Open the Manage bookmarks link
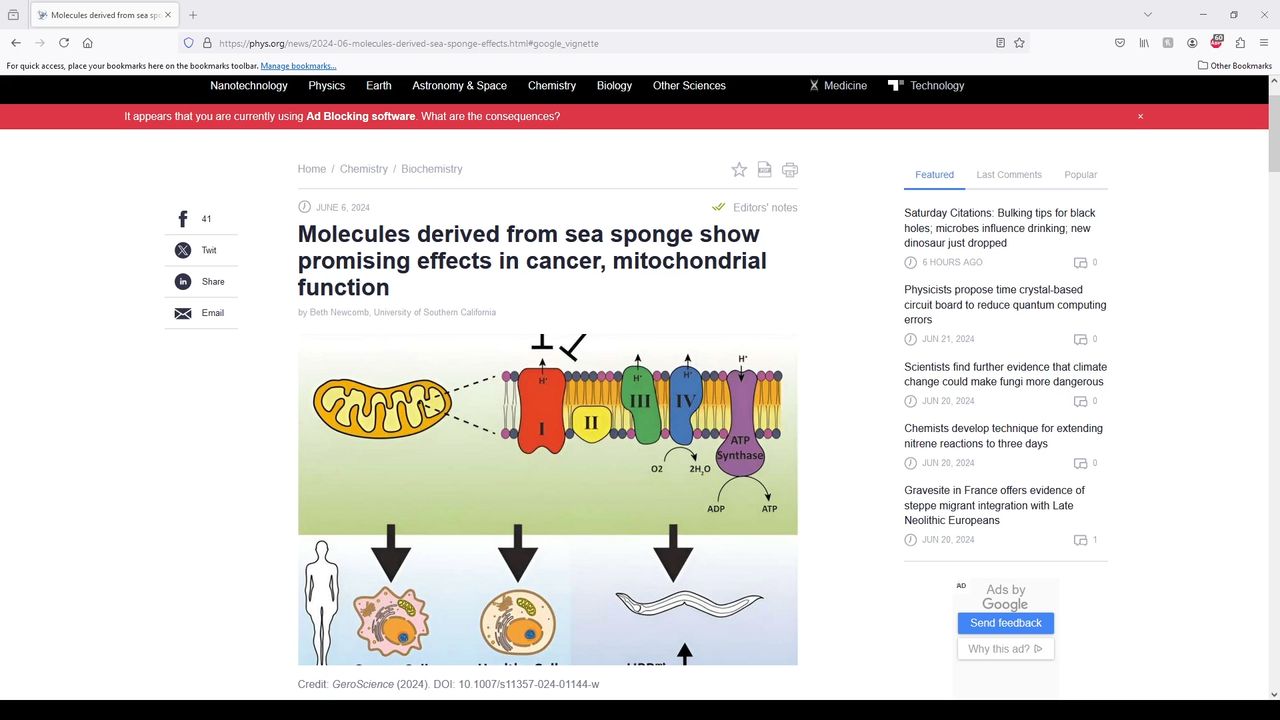 click(298, 66)
